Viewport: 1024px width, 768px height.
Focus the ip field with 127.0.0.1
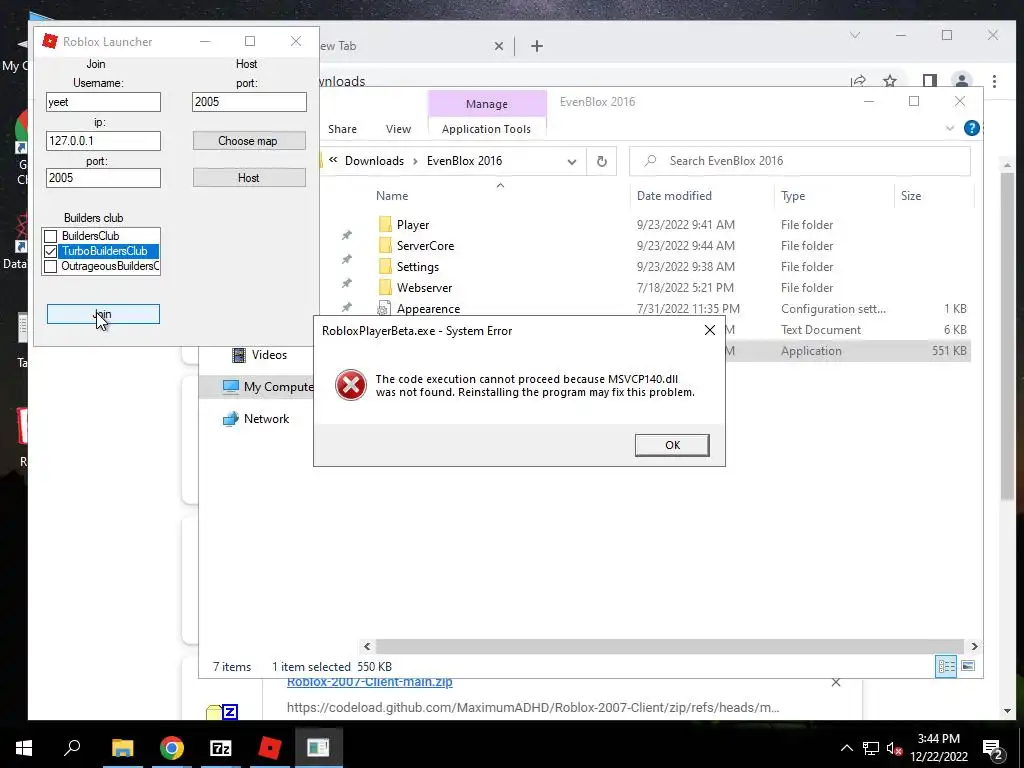coord(103,140)
